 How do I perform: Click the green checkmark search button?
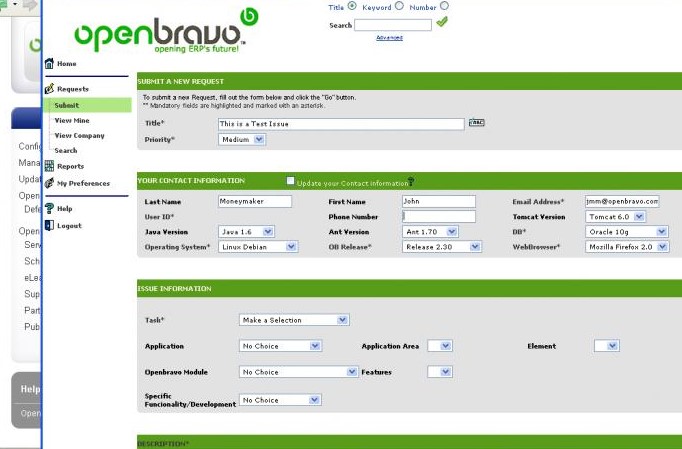(442, 21)
